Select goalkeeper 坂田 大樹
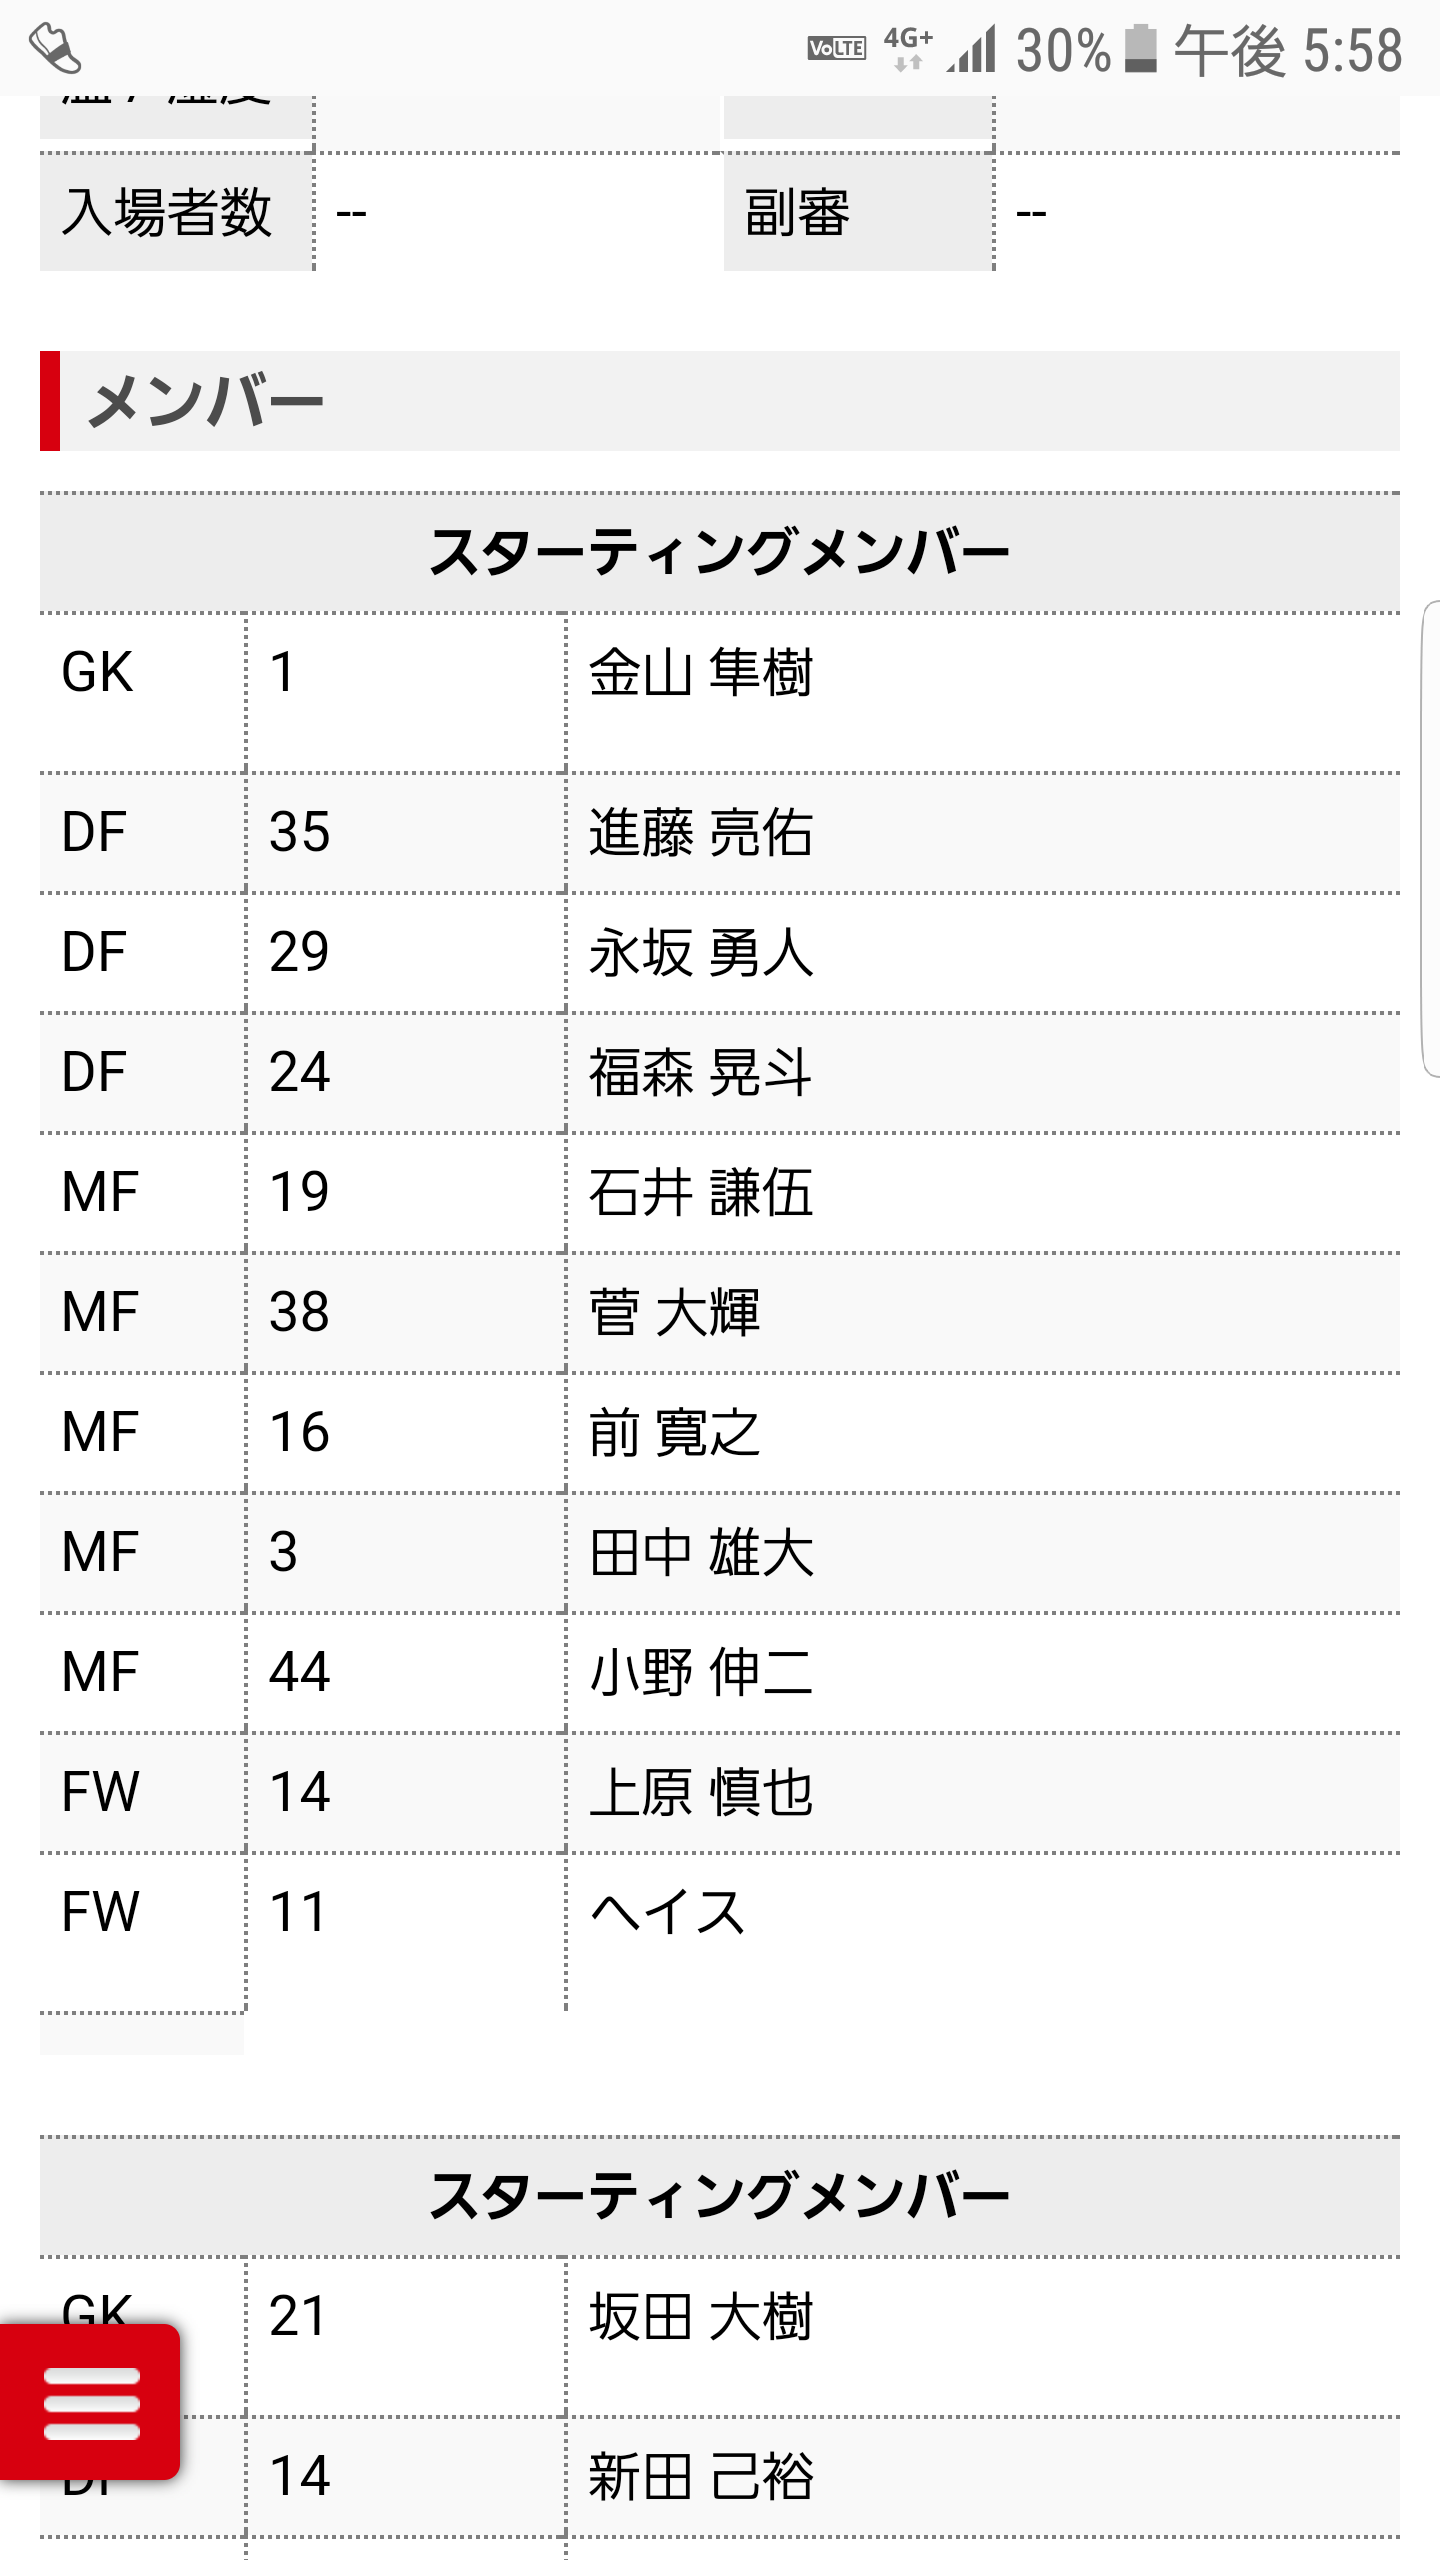 (x=700, y=2316)
